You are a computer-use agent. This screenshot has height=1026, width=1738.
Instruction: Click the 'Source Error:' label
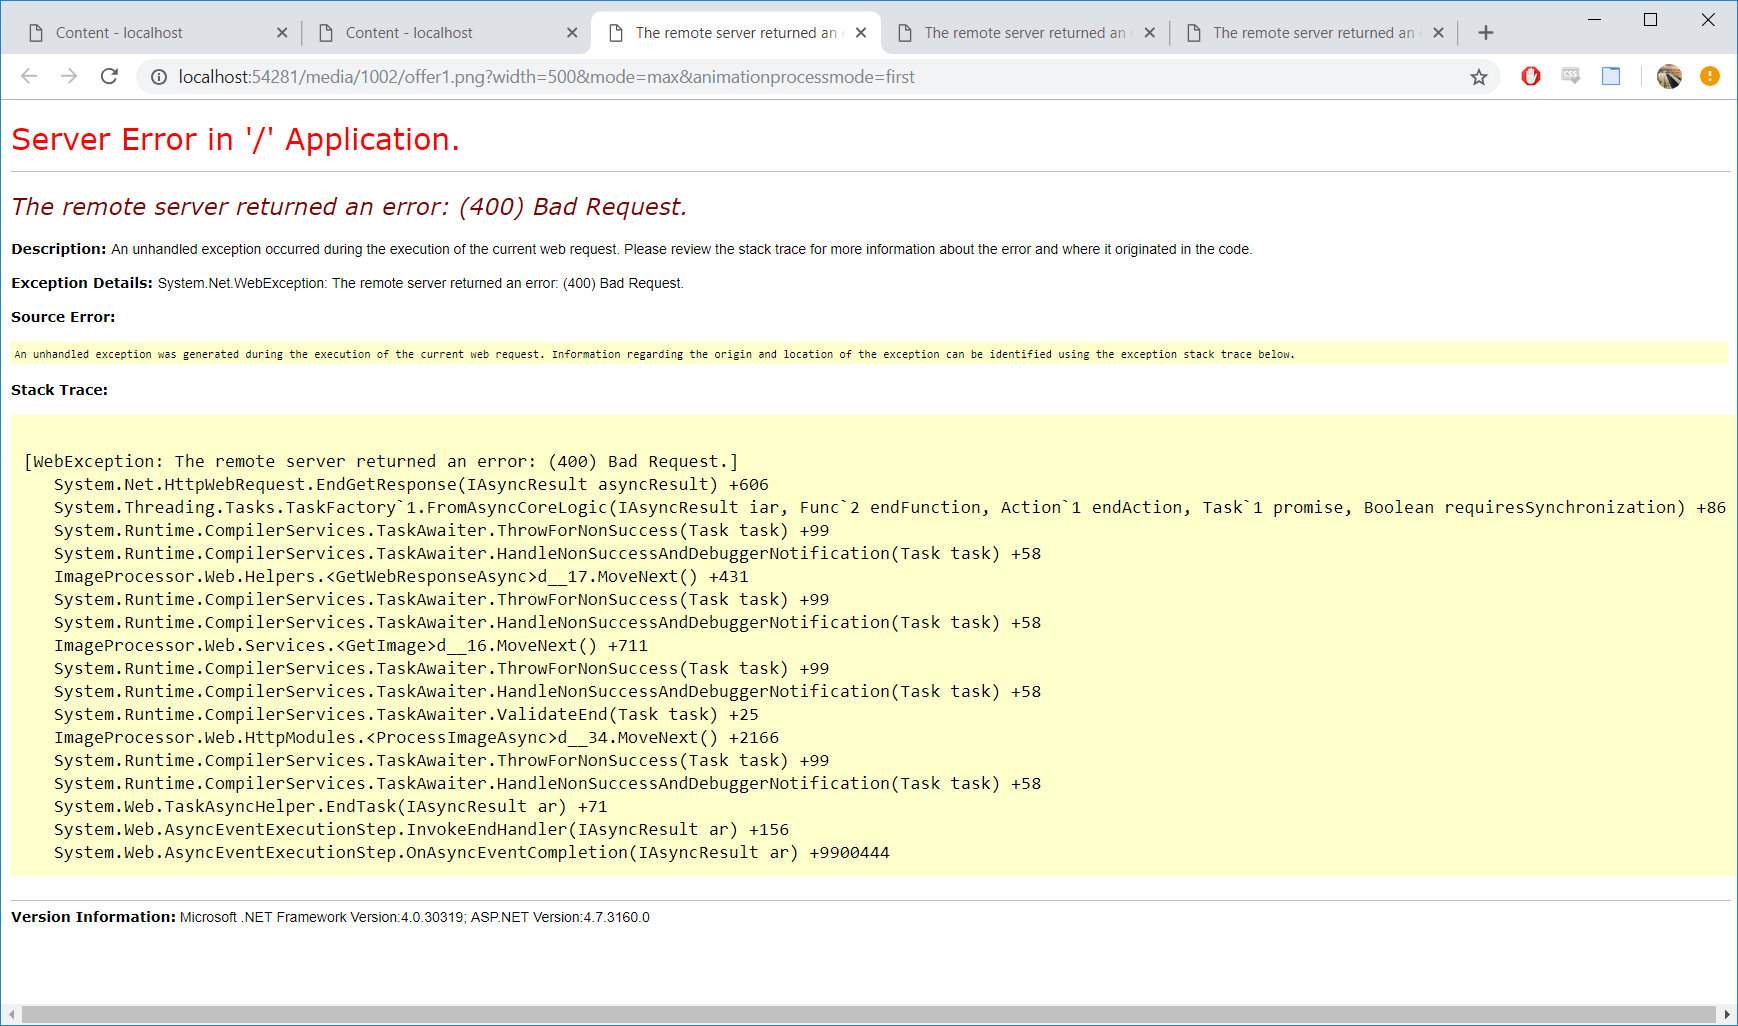[x=63, y=317]
